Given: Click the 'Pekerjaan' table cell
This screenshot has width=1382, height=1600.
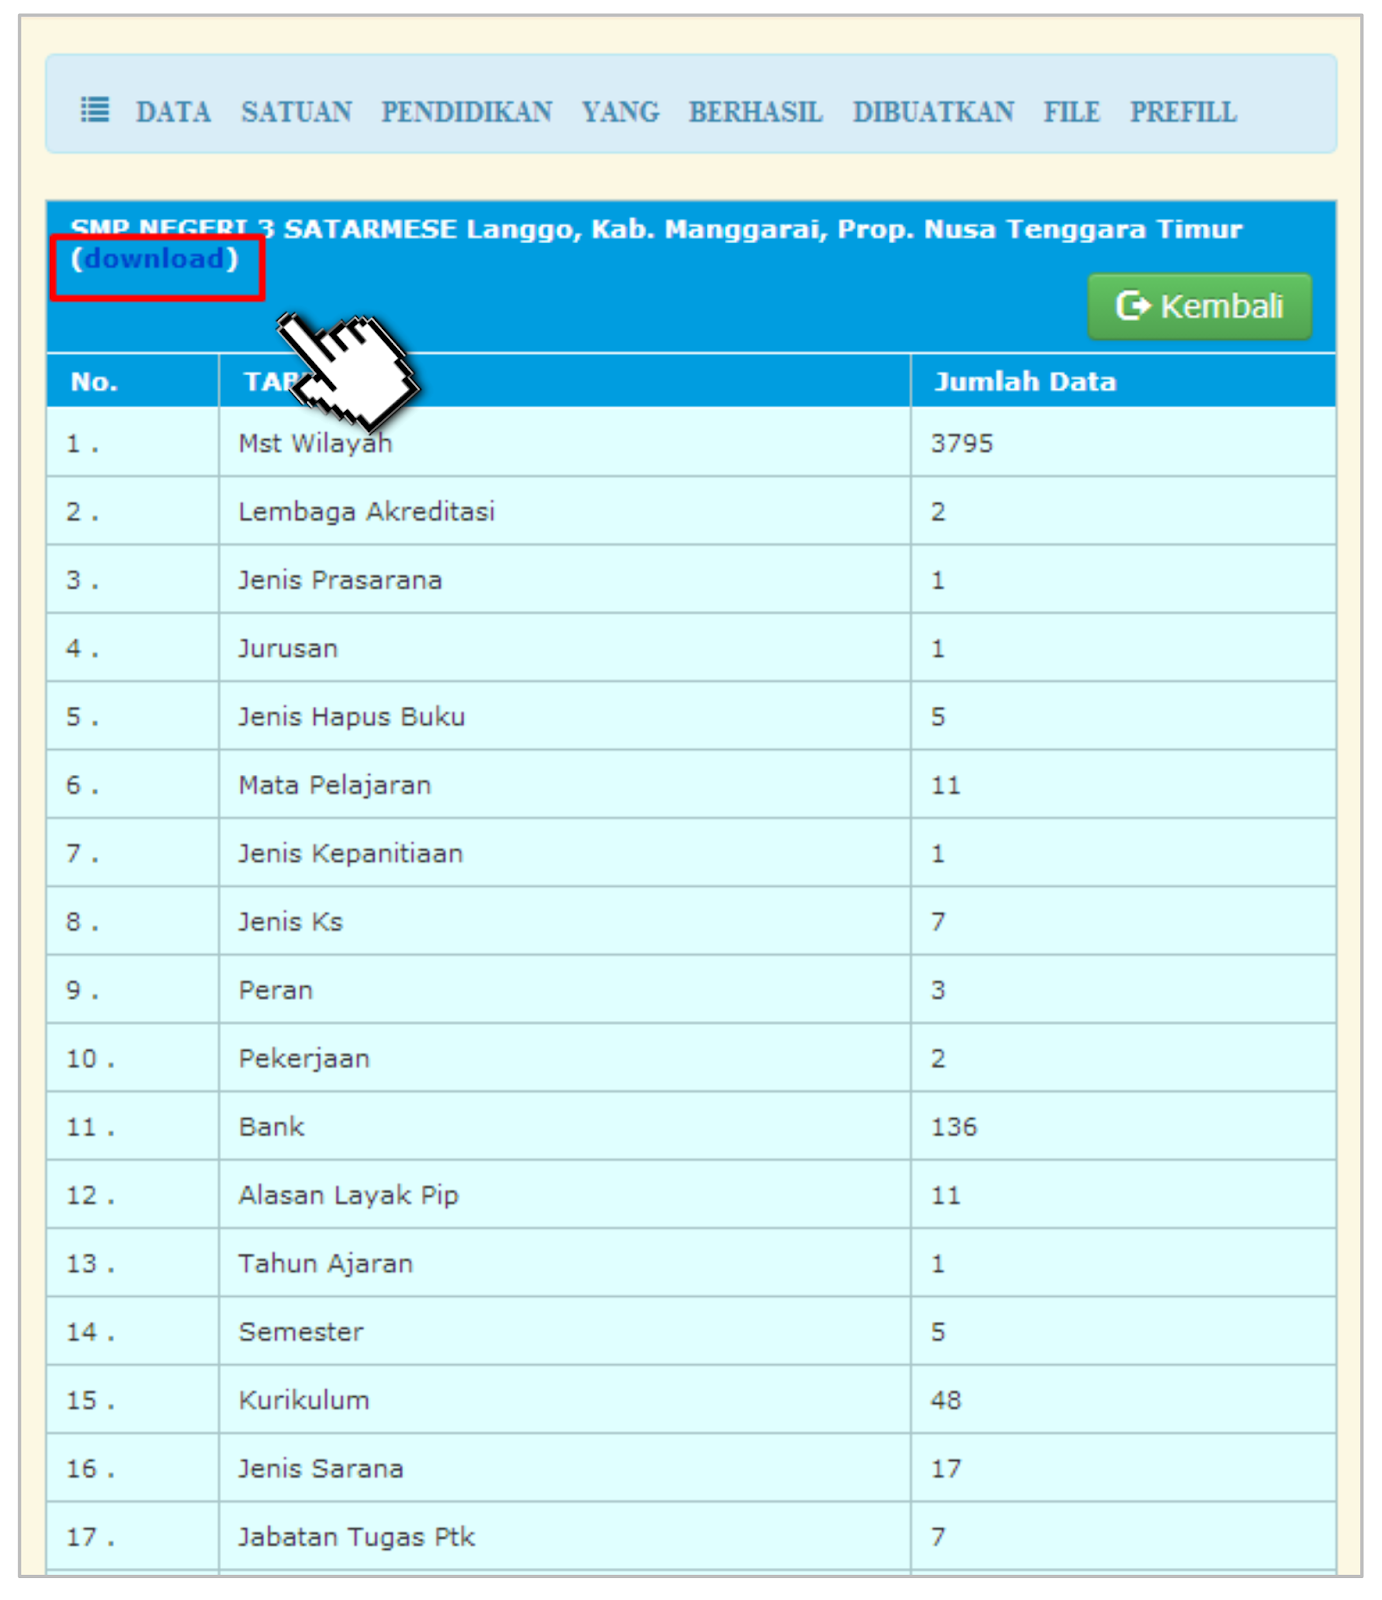Looking at the screenshot, I should (304, 1058).
